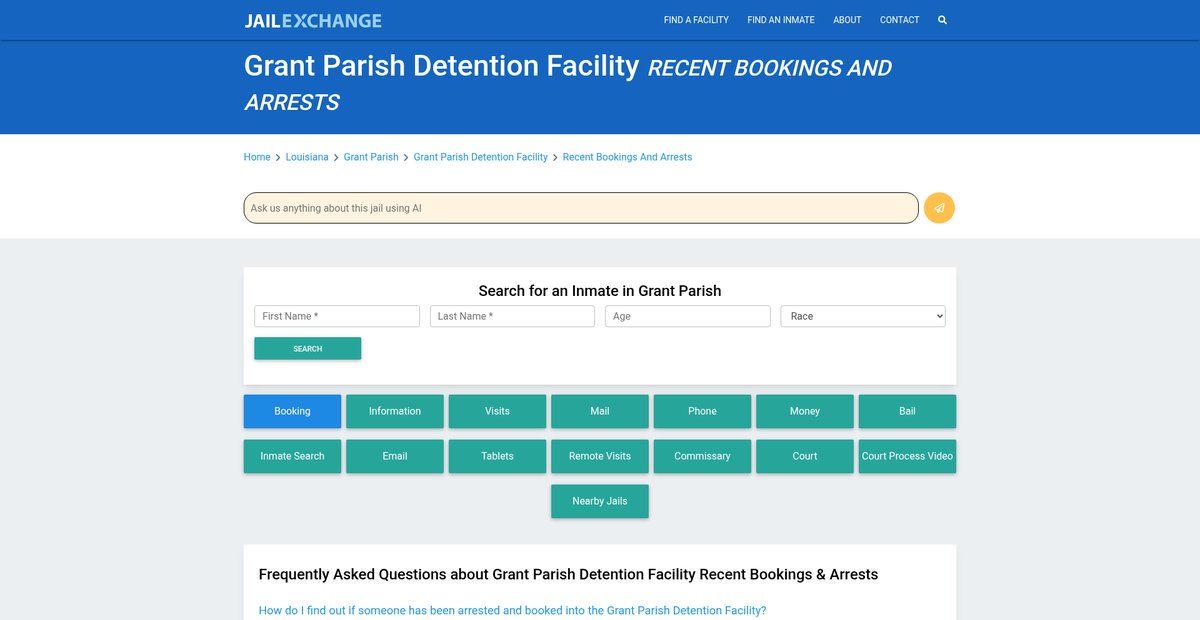Select the Booking tab button
1200x620 pixels.
point(292,411)
